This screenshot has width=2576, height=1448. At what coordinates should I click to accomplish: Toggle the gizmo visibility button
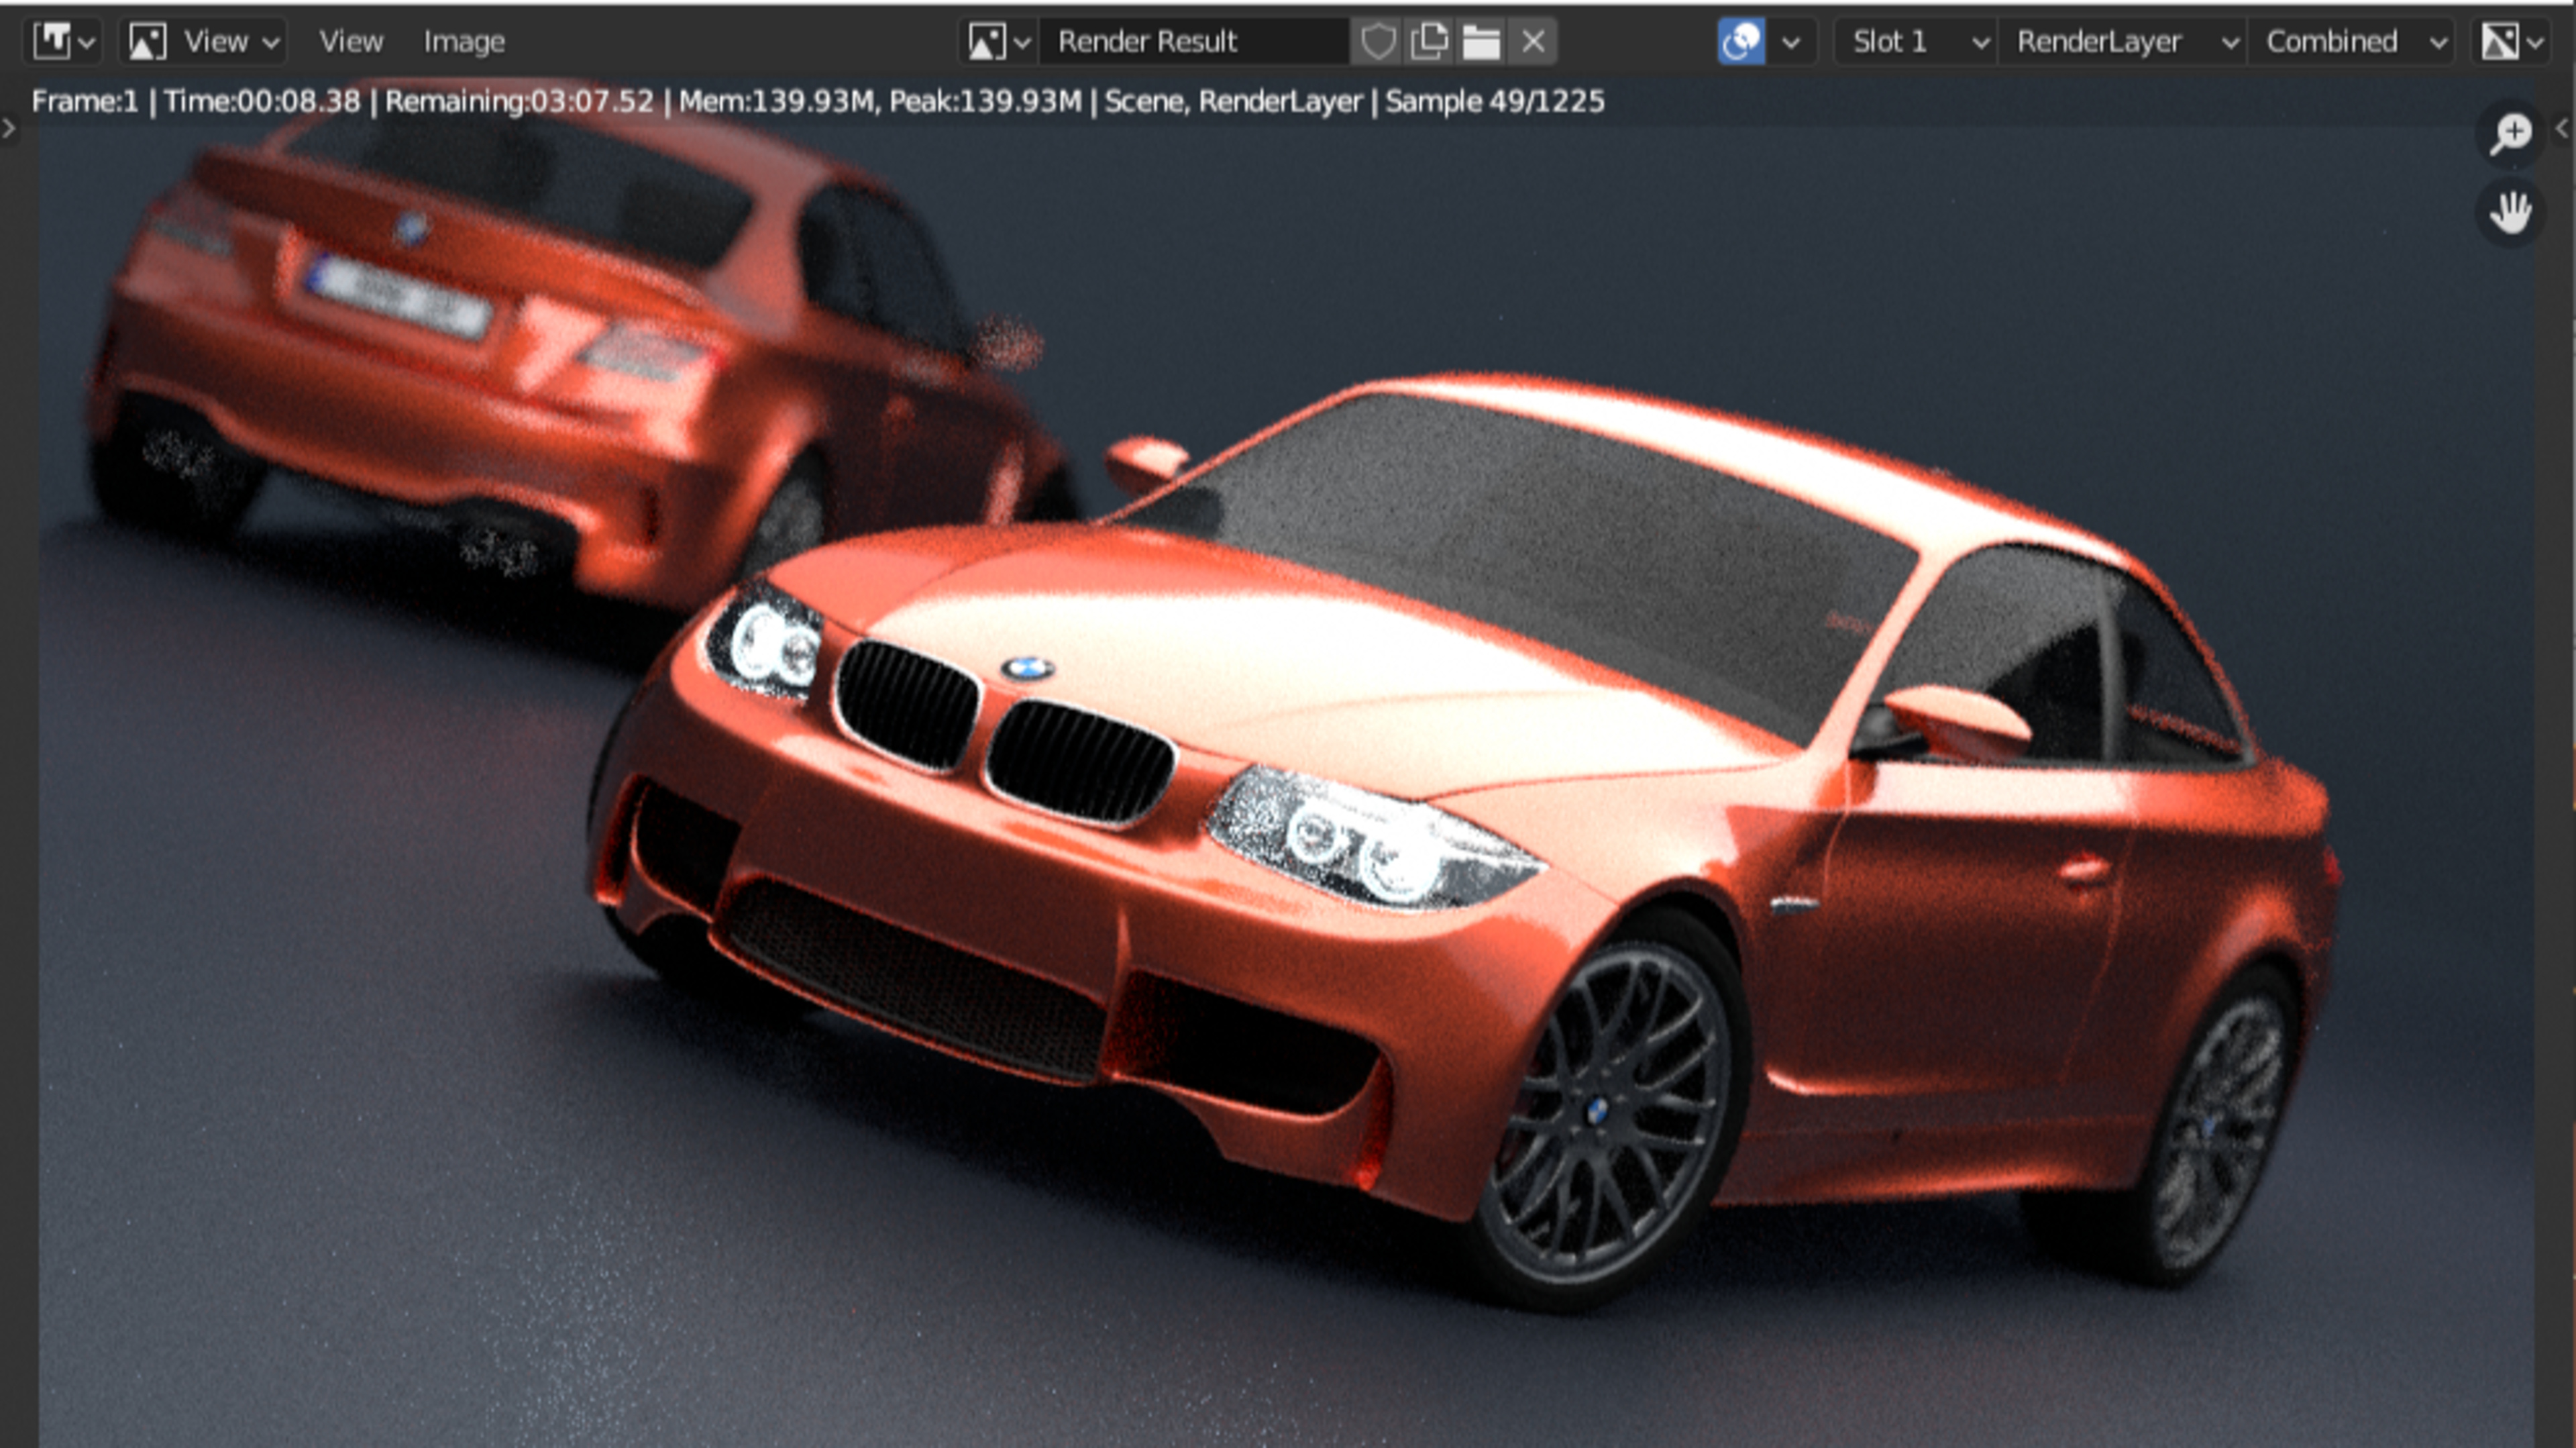1741,42
